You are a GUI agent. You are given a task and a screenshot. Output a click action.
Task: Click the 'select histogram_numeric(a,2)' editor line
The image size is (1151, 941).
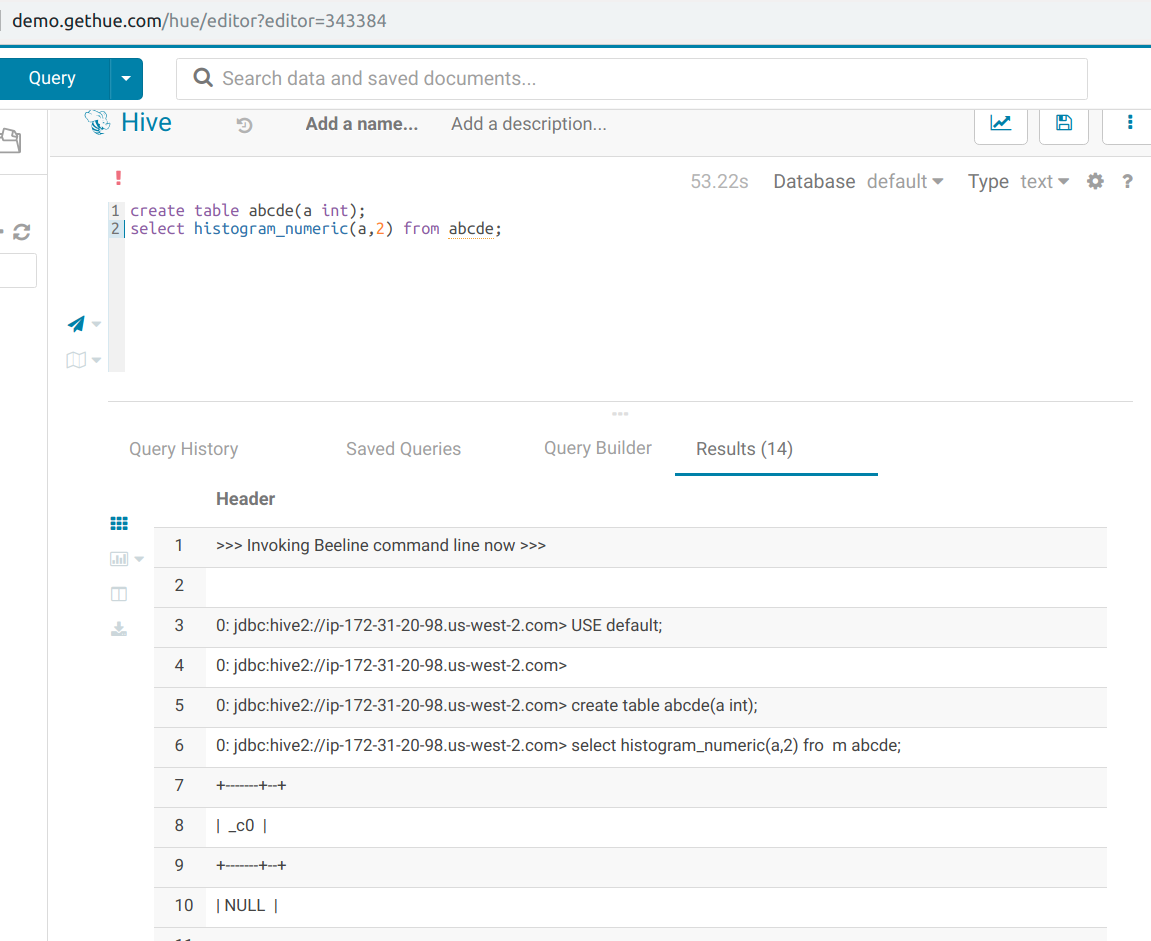[316, 229]
